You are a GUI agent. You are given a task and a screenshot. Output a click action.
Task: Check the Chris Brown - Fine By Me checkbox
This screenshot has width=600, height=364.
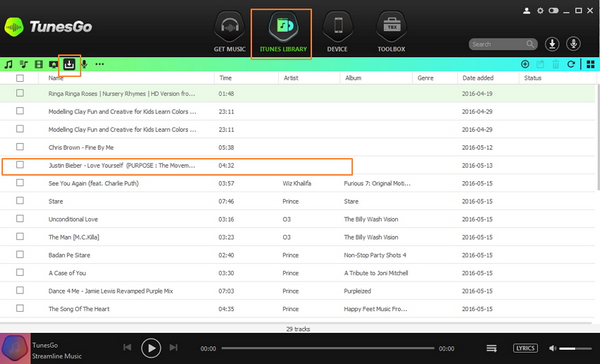coord(20,147)
